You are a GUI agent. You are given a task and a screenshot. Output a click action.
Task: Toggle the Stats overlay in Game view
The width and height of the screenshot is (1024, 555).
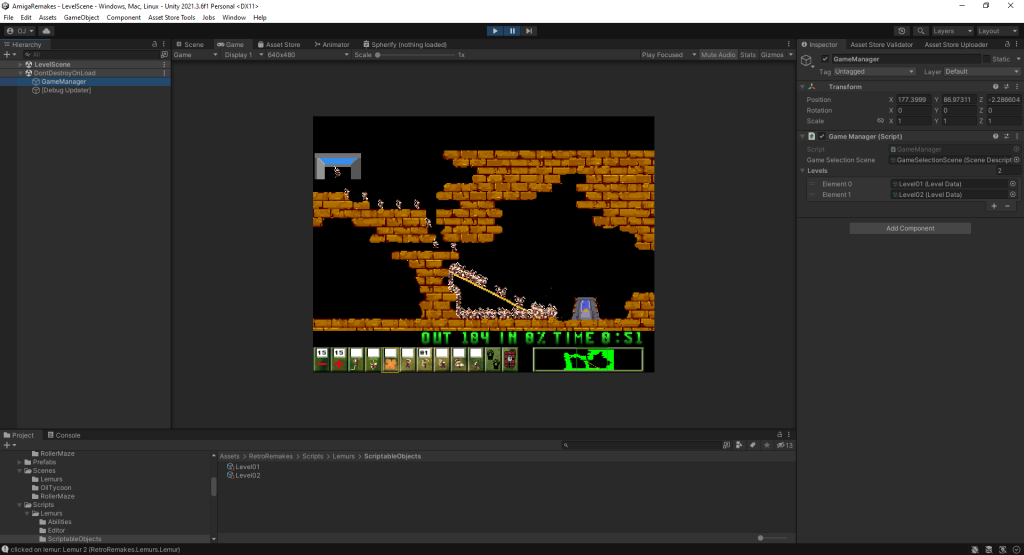pos(748,55)
